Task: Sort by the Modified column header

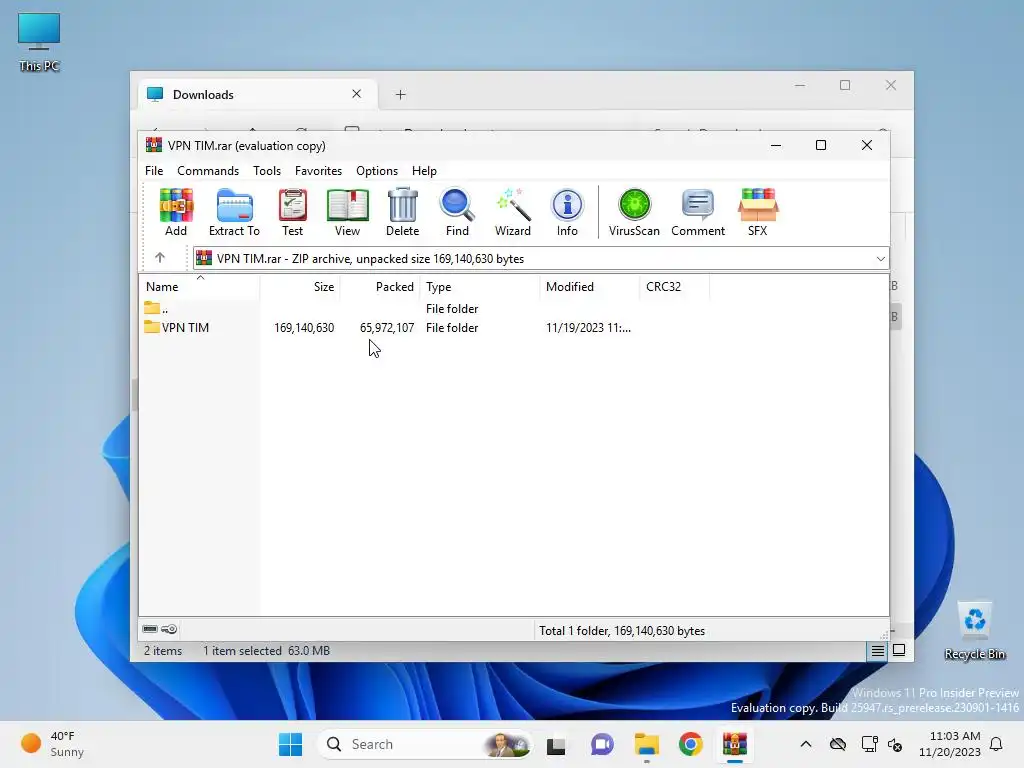Action: tap(590, 287)
